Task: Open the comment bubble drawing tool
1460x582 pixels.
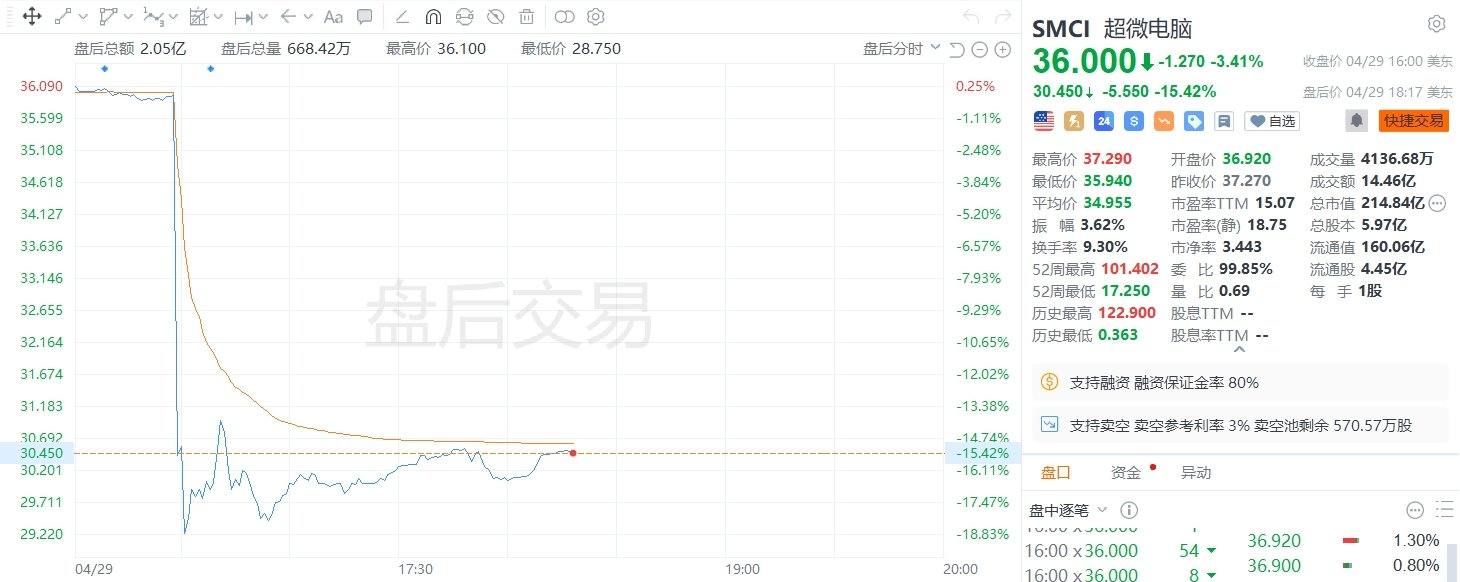Action: pos(365,17)
